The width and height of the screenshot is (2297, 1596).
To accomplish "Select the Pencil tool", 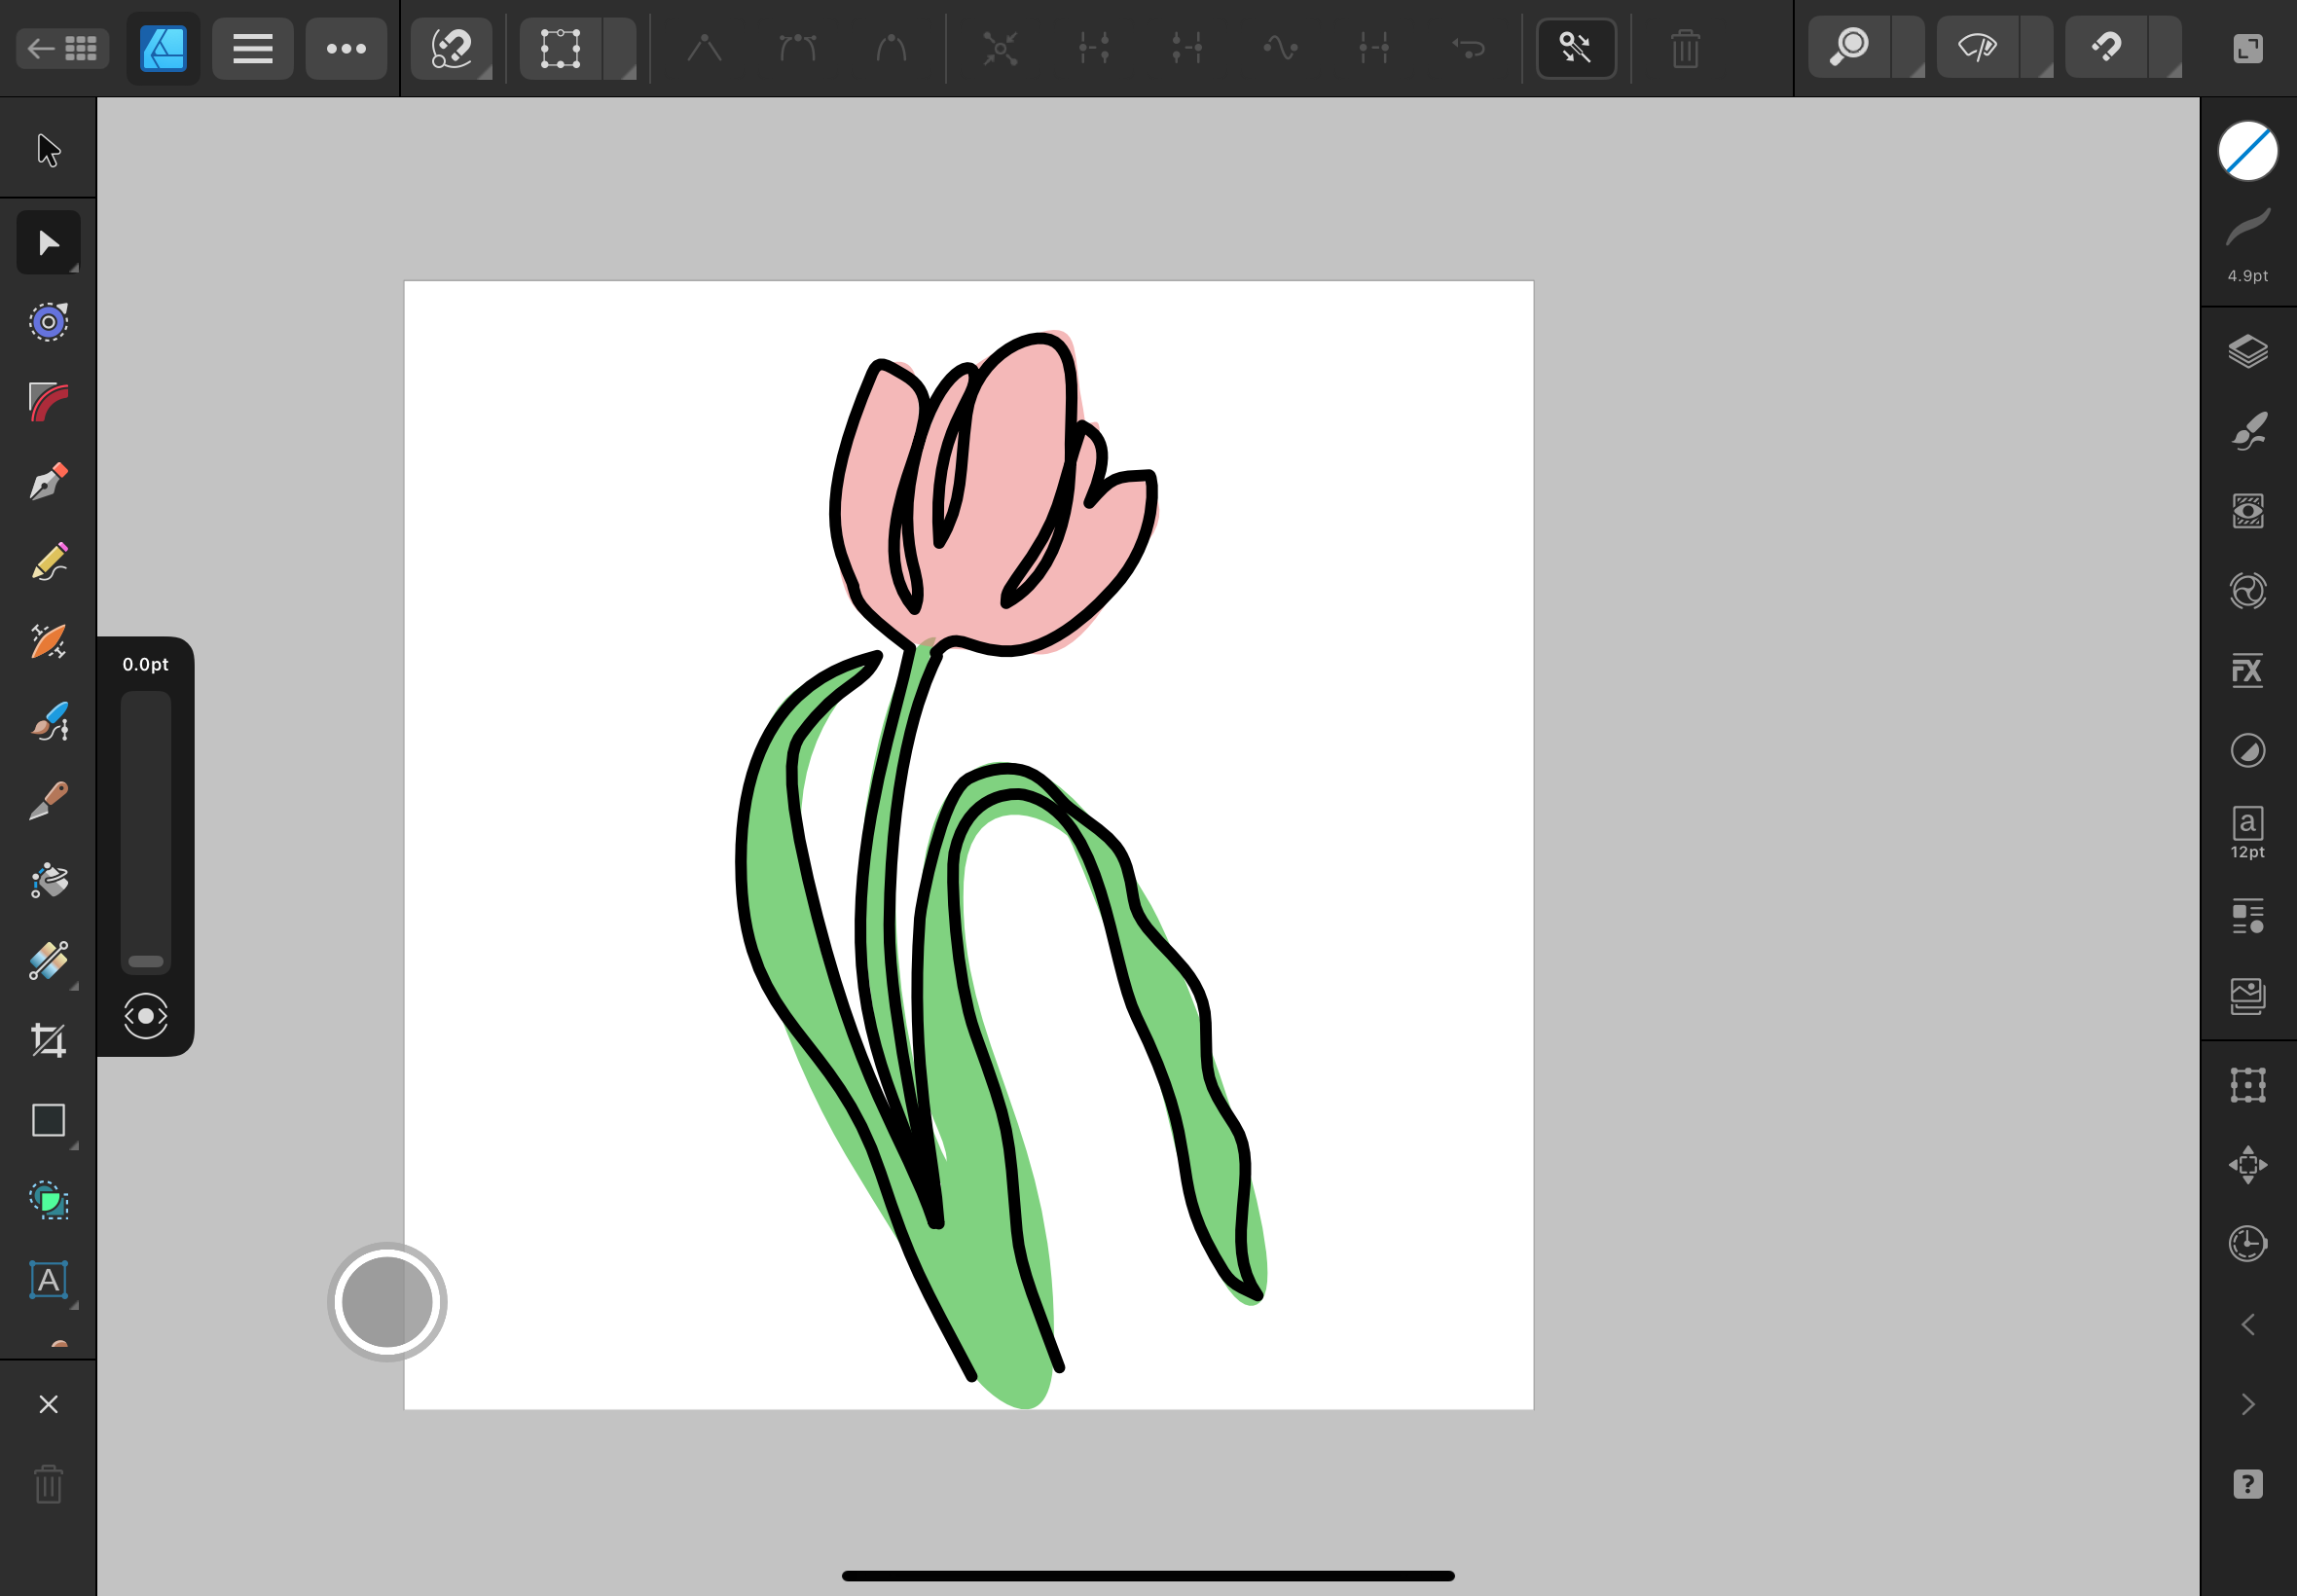I will click(48, 562).
